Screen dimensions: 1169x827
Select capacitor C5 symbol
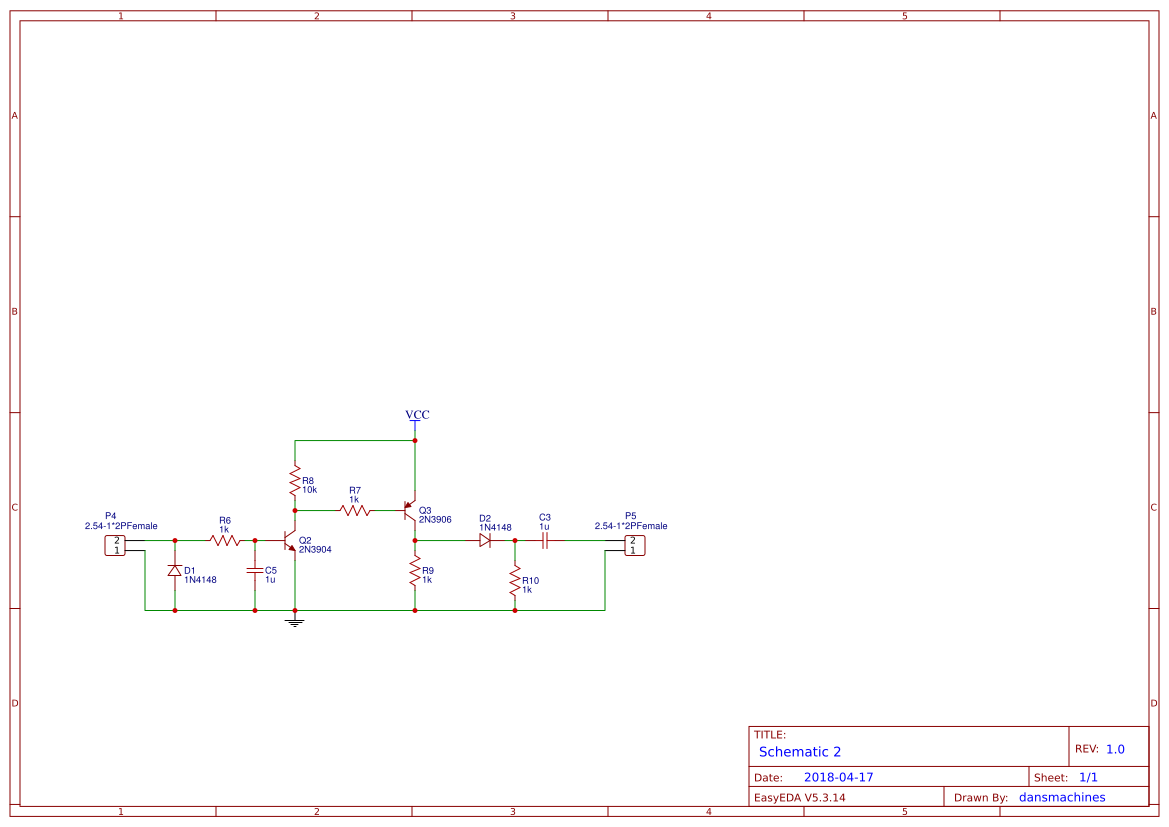[256, 571]
